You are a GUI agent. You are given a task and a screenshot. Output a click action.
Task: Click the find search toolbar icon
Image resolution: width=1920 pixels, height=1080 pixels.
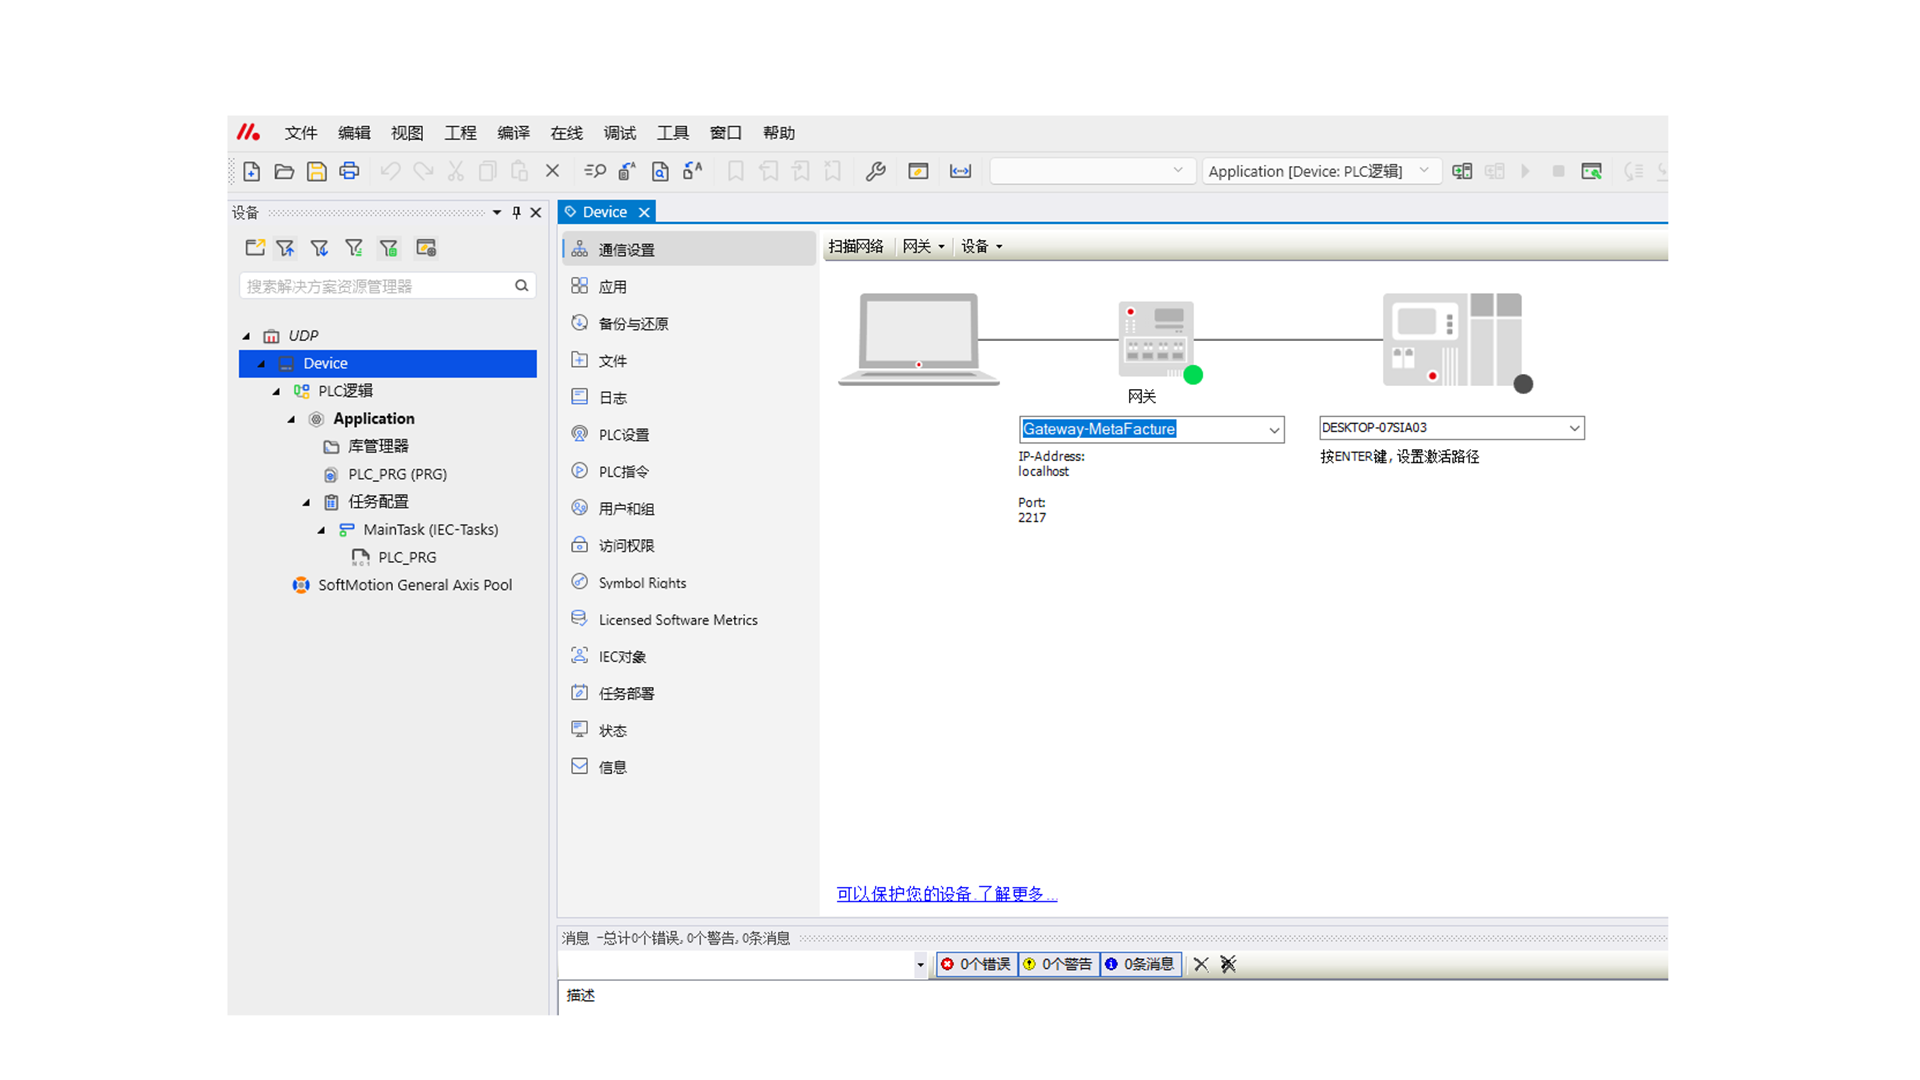click(595, 172)
